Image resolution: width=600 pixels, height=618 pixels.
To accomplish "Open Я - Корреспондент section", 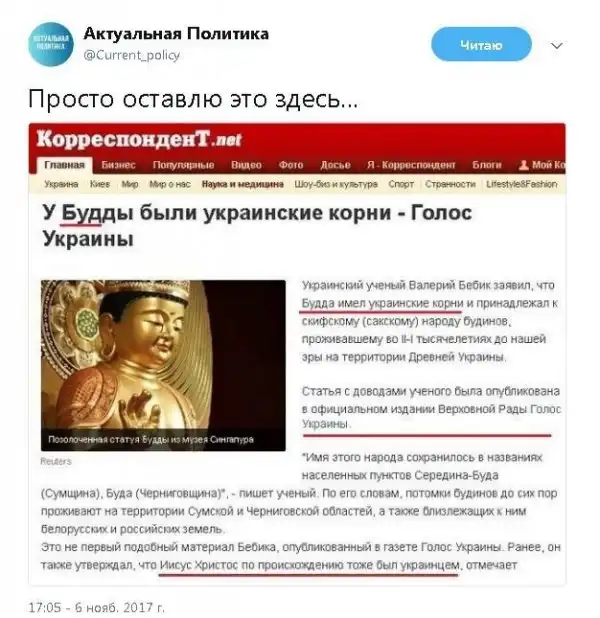I will coord(411,165).
